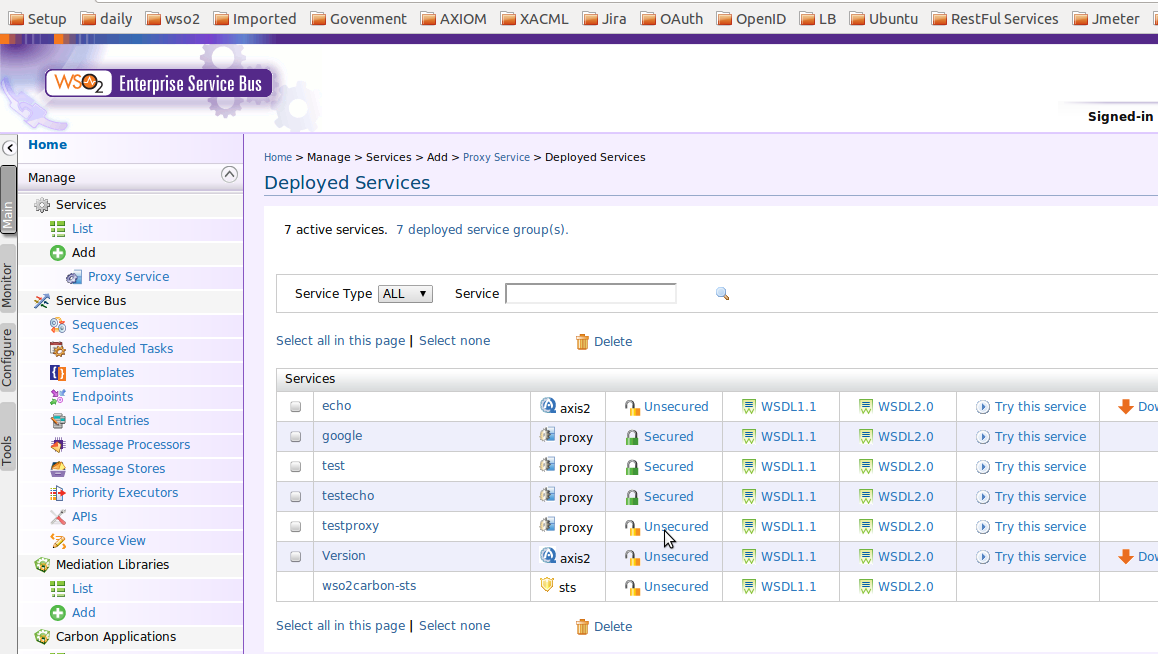
Task: Click the Message Processors icon
Action: pyautogui.click(x=58, y=444)
